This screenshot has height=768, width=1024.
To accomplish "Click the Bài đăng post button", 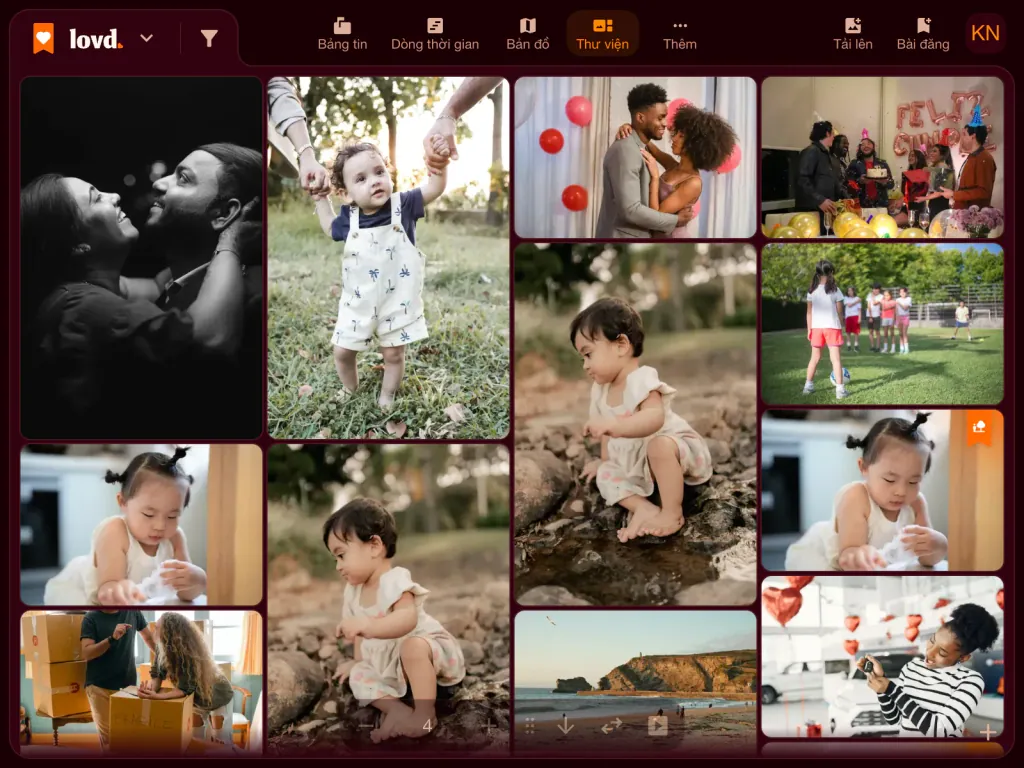I will pos(923,34).
